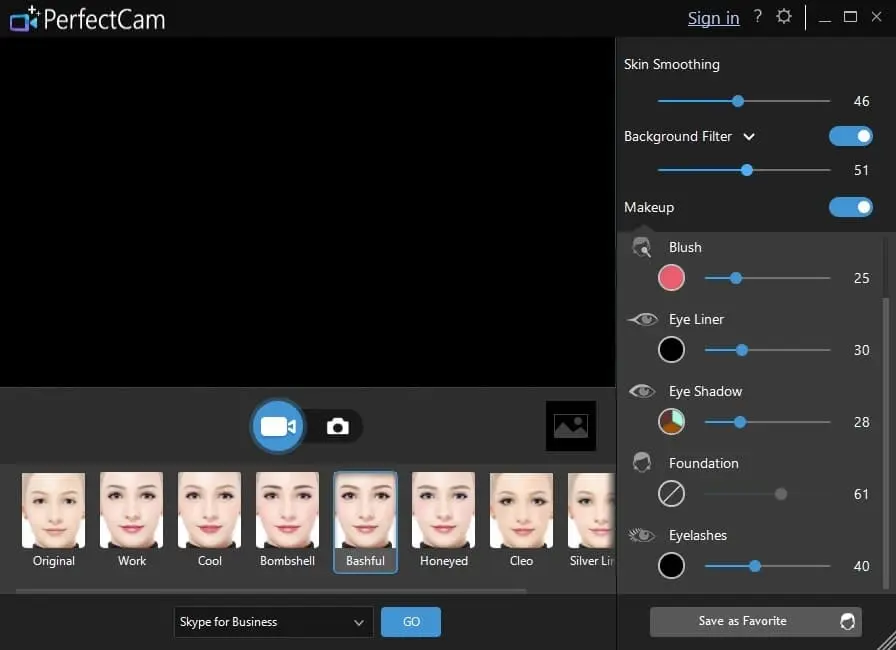Viewport: 896px width, 650px height.
Task: Click the face icon on Save as Favorite
Action: click(847, 621)
